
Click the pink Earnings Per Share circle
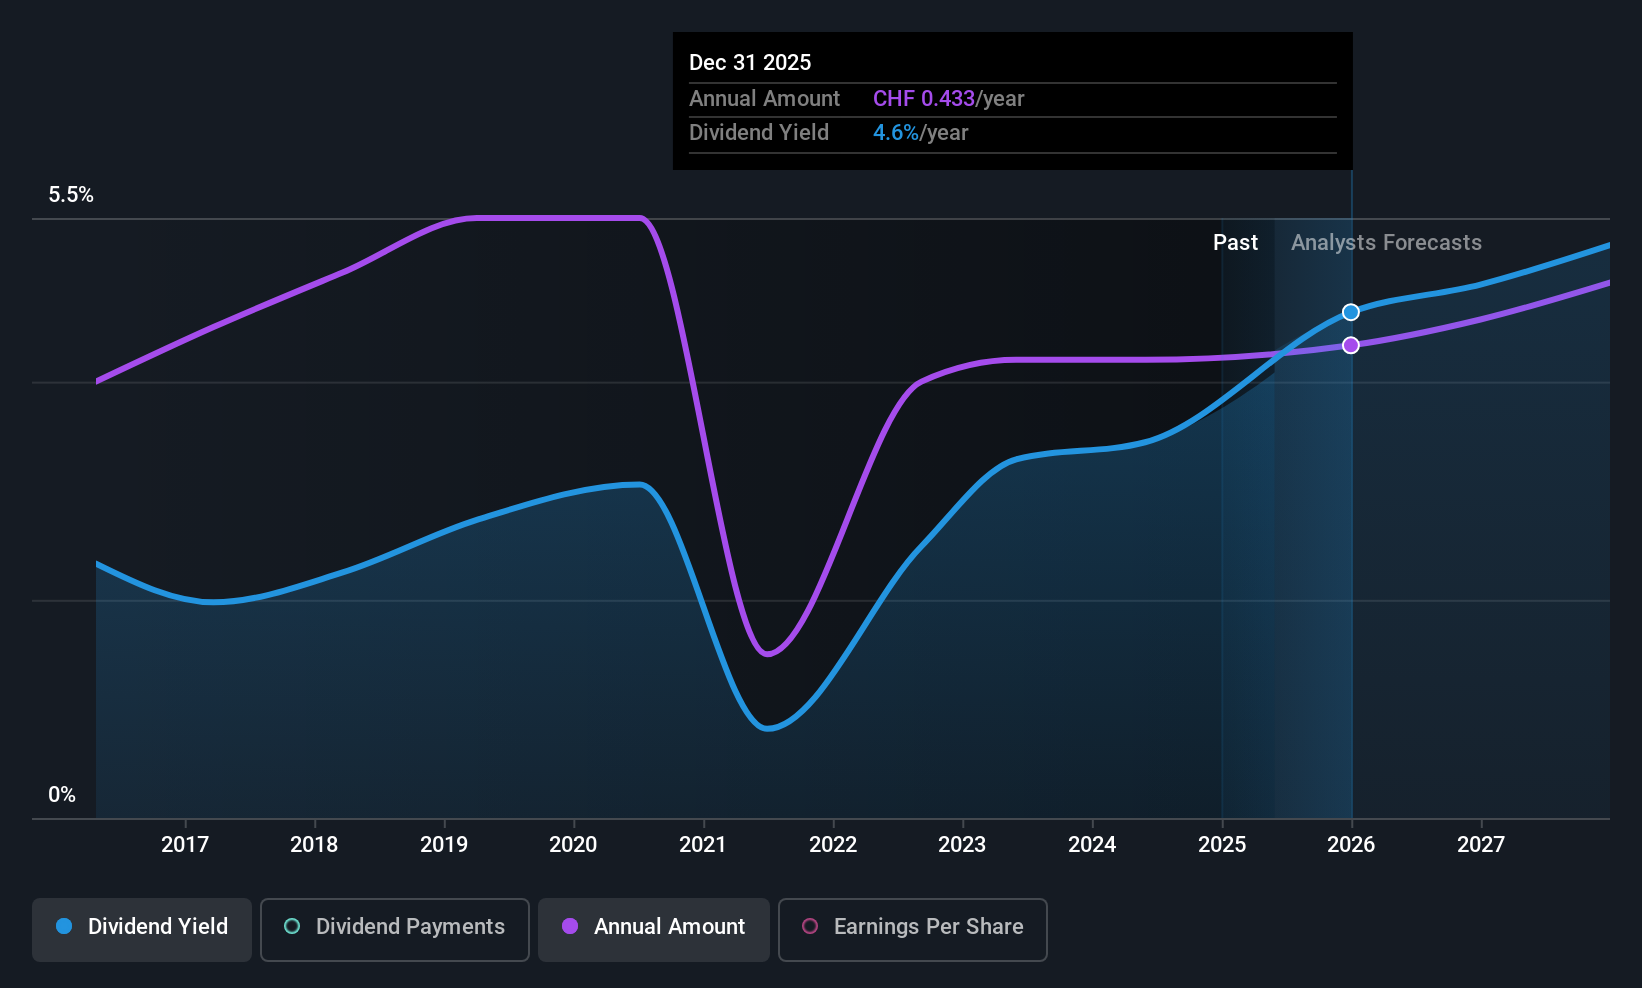(x=810, y=926)
